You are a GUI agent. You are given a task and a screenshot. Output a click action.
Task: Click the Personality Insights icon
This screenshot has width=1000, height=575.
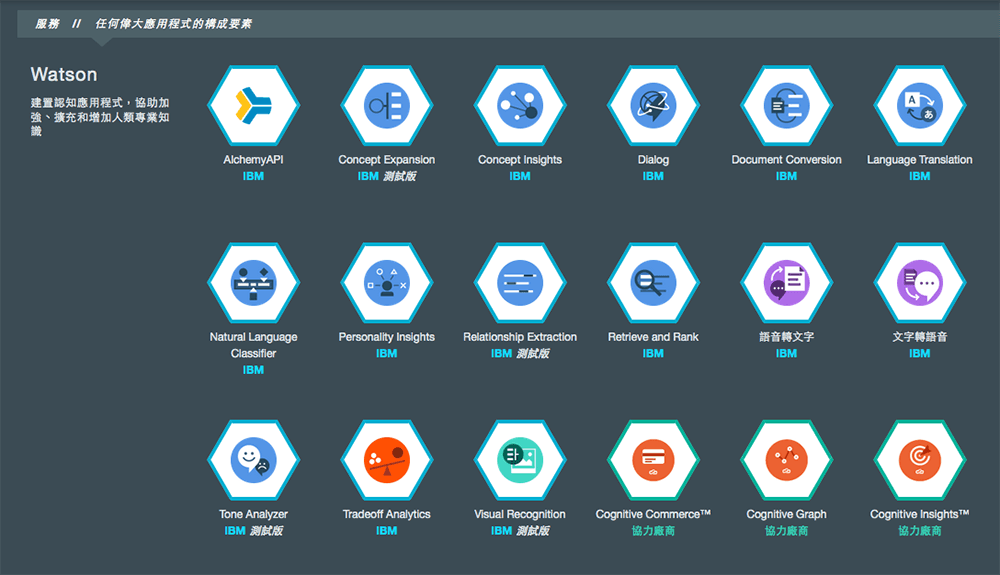[386, 282]
